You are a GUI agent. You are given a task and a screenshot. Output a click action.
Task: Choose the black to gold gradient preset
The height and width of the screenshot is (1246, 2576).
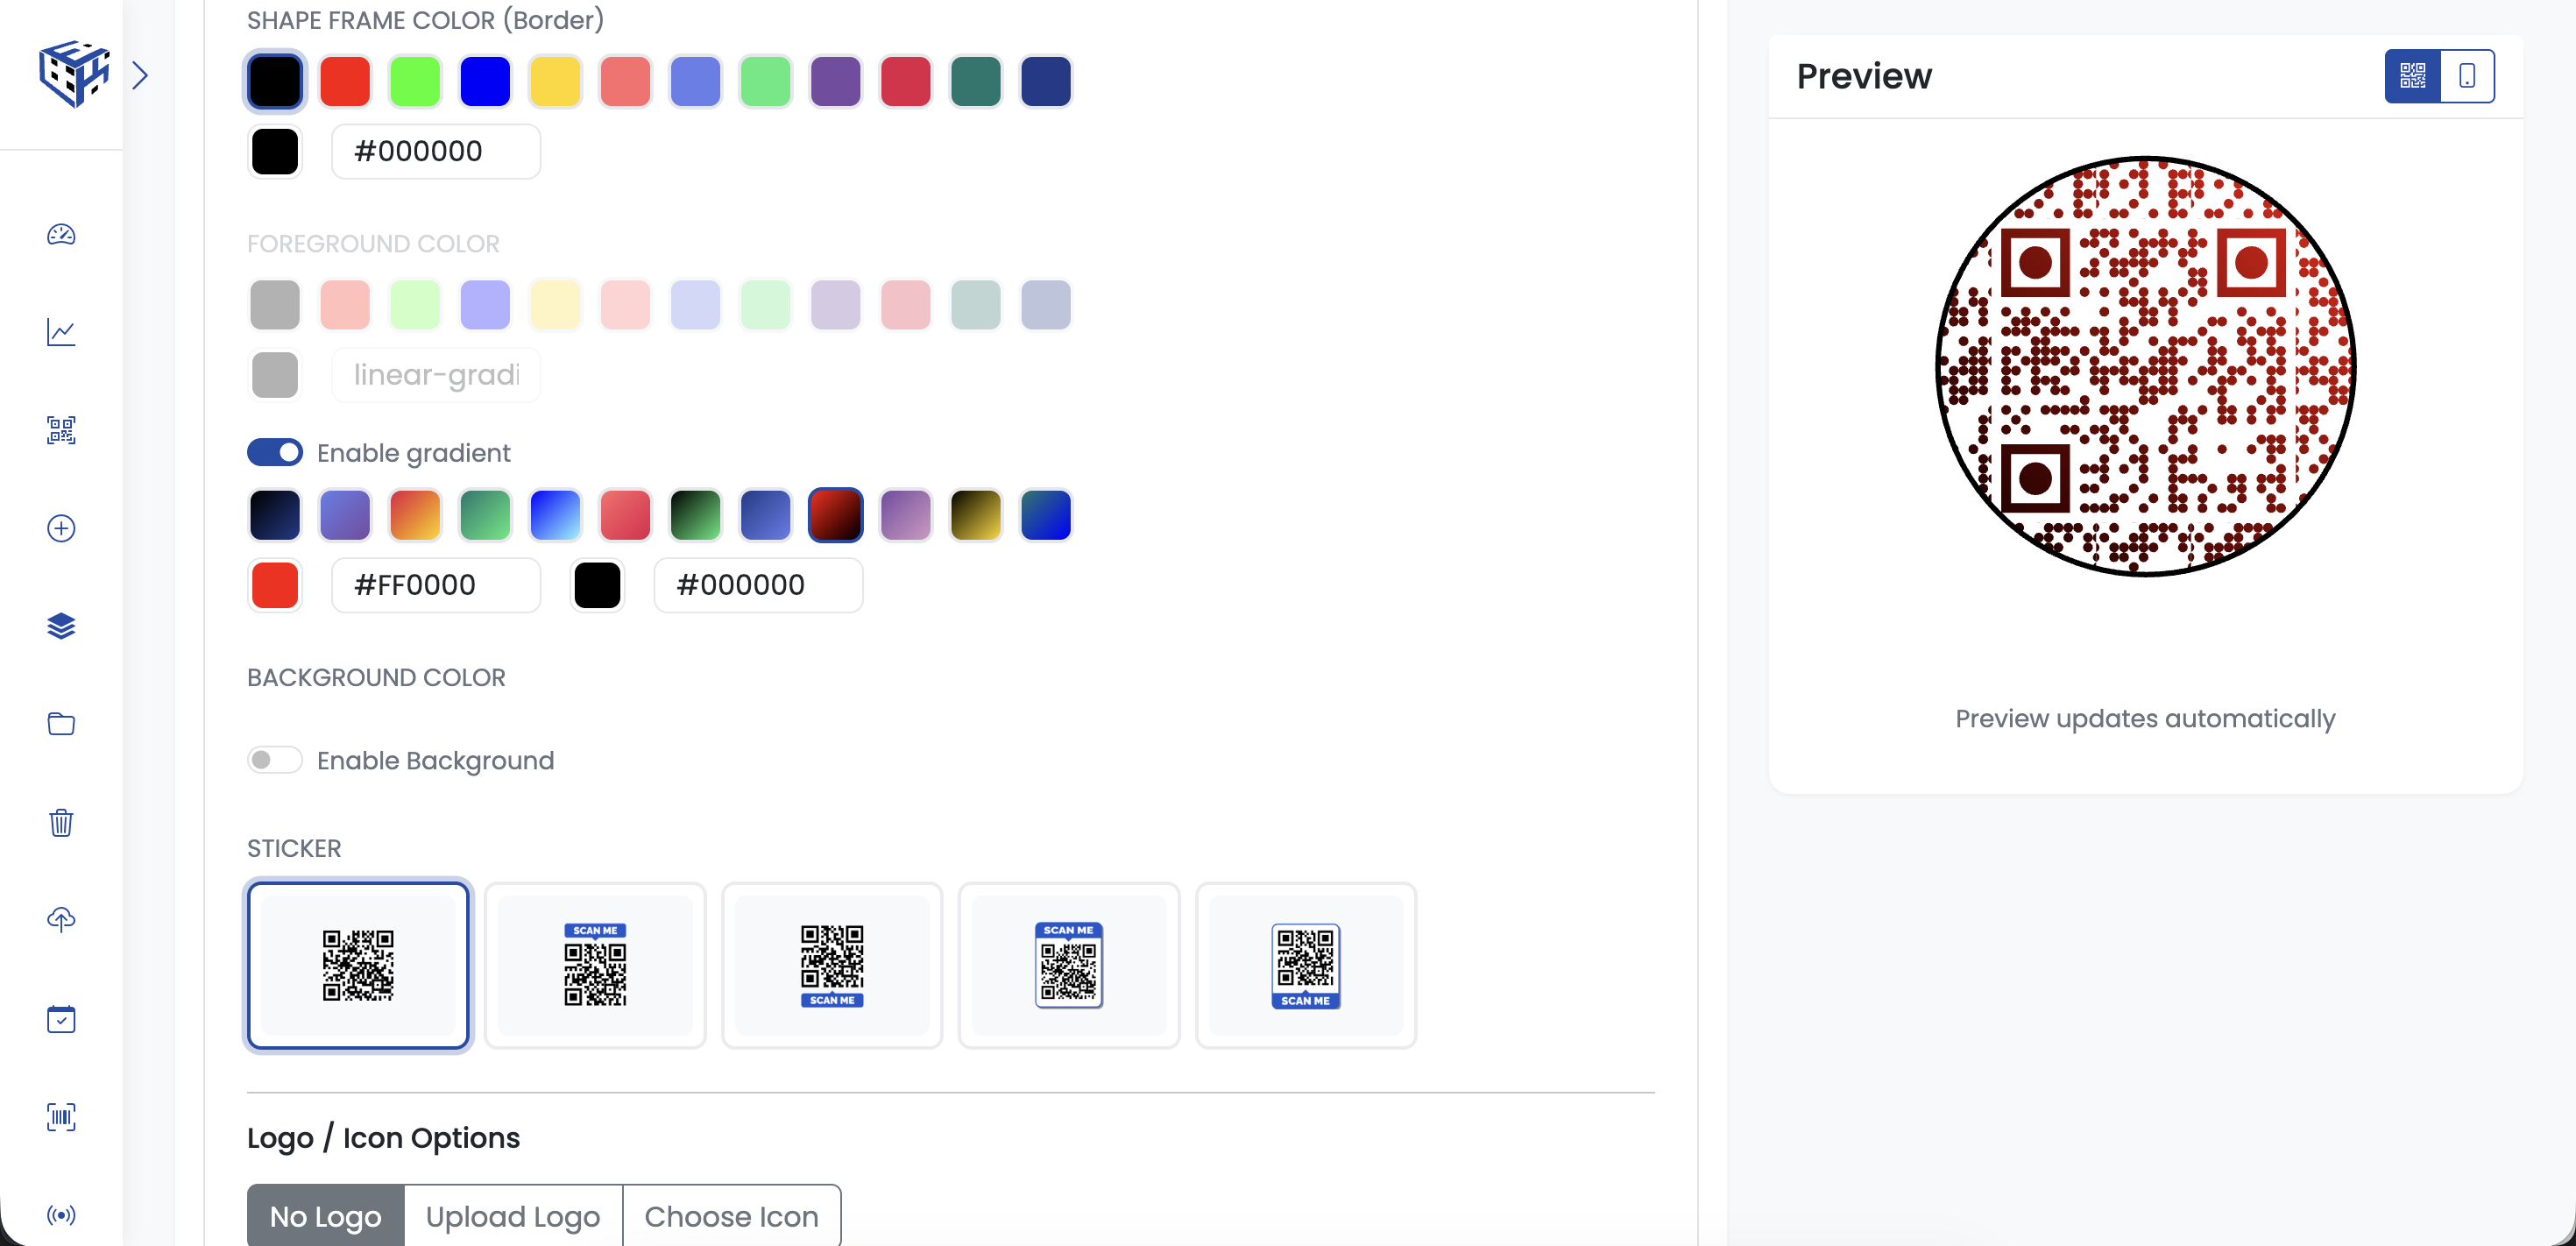pos(975,515)
